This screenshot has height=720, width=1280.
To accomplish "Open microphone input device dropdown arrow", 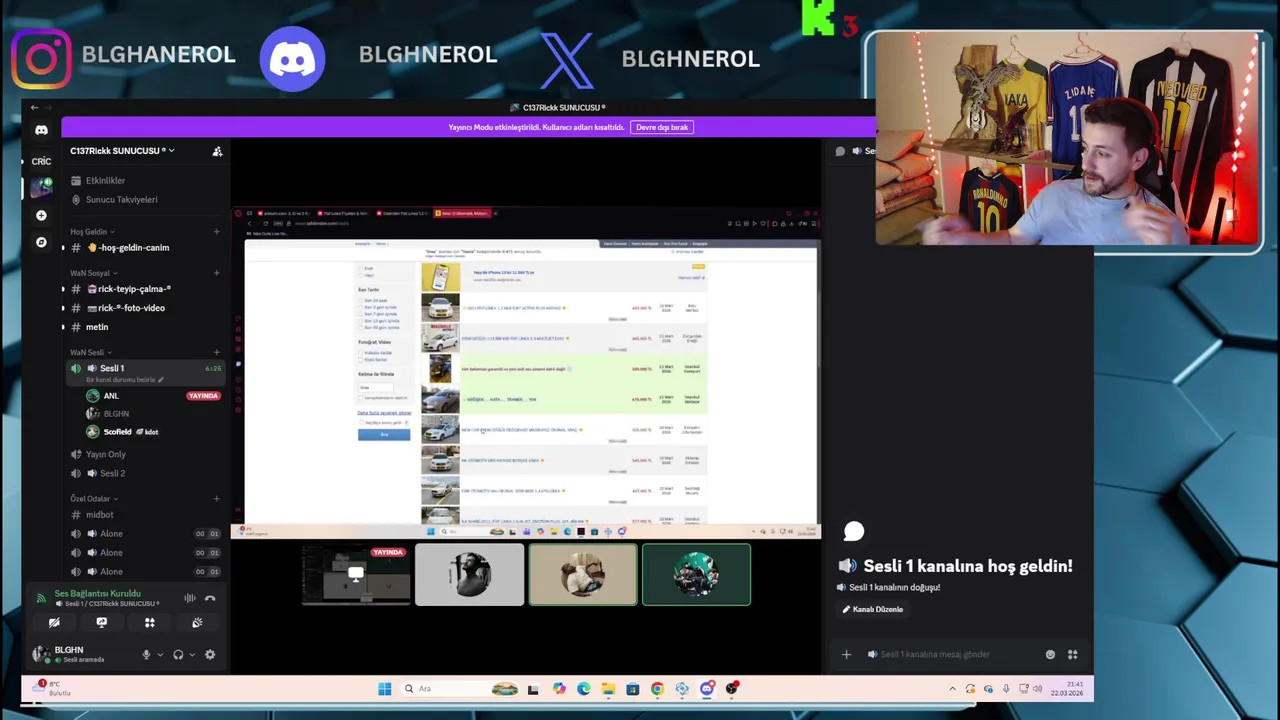I will (160, 655).
